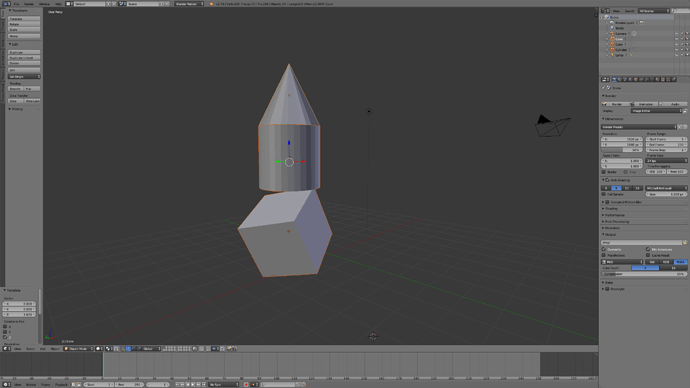Toggle the Cache Result checkbox
The height and width of the screenshot is (388, 690).
(x=648, y=255)
